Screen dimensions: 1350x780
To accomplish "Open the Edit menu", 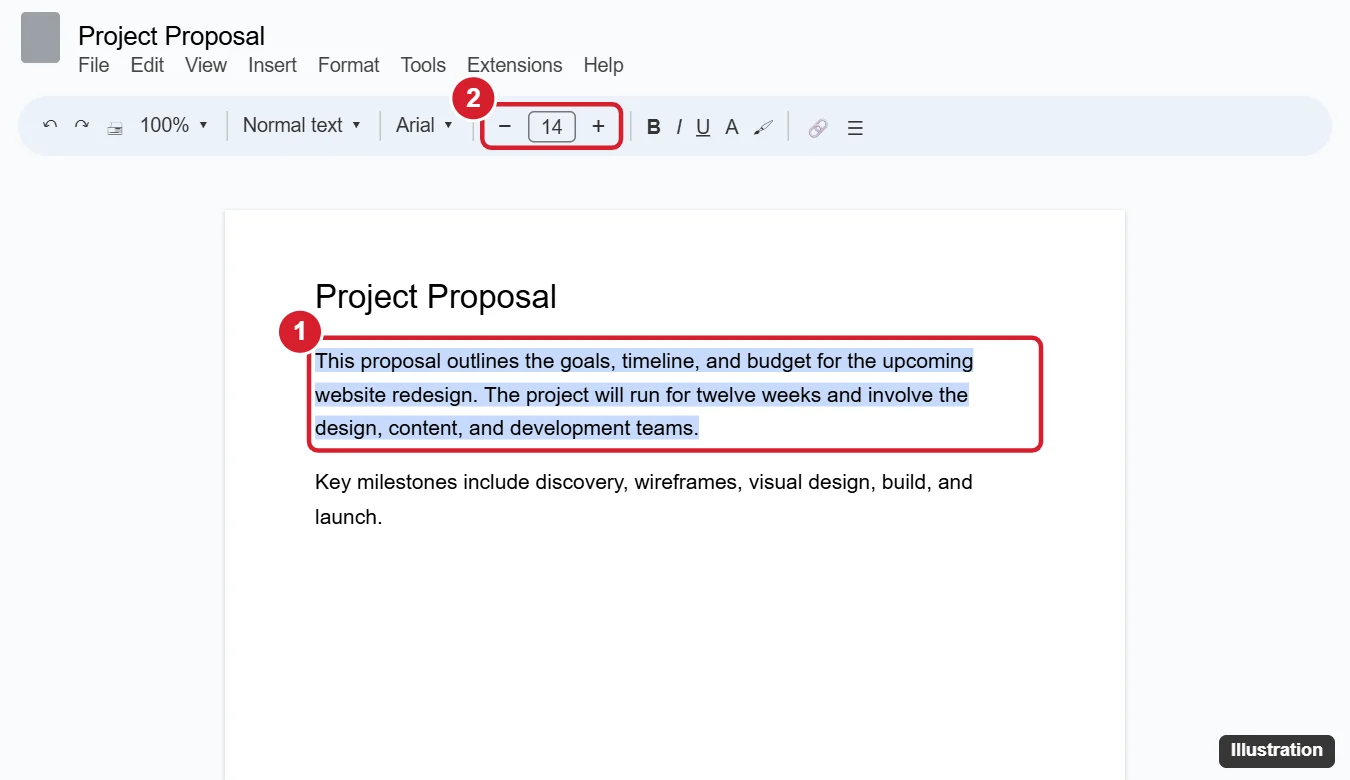I will click(x=147, y=65).
